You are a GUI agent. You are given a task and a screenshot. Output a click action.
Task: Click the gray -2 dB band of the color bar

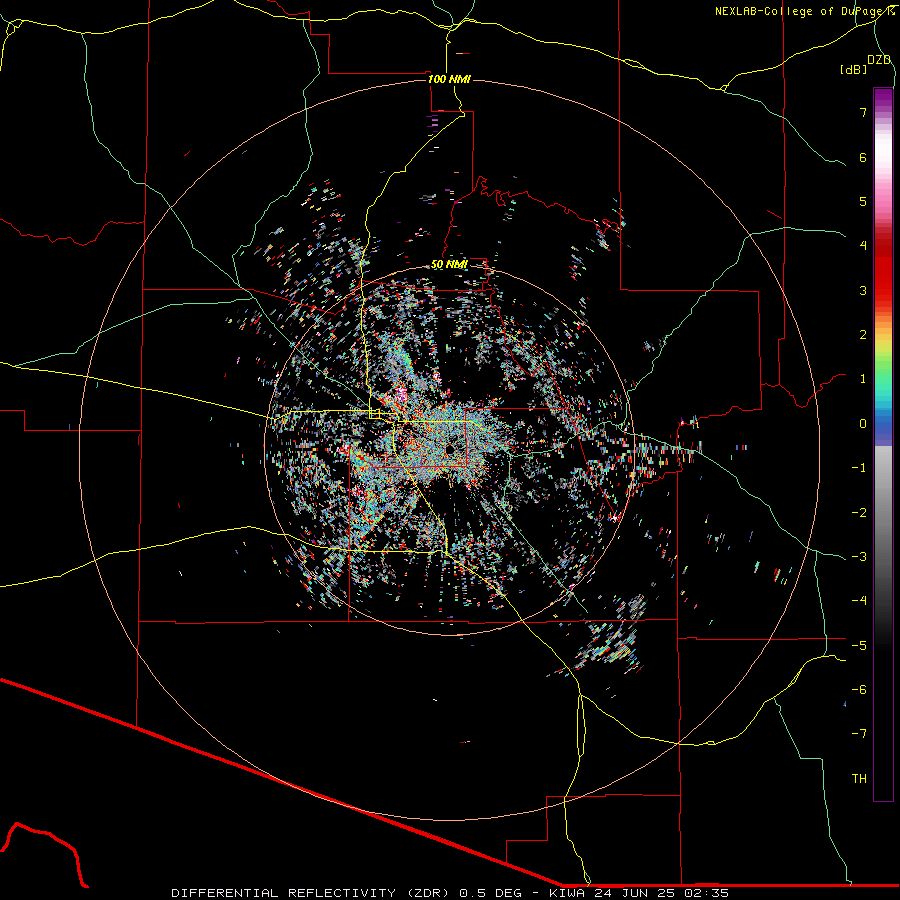[883, 513]
